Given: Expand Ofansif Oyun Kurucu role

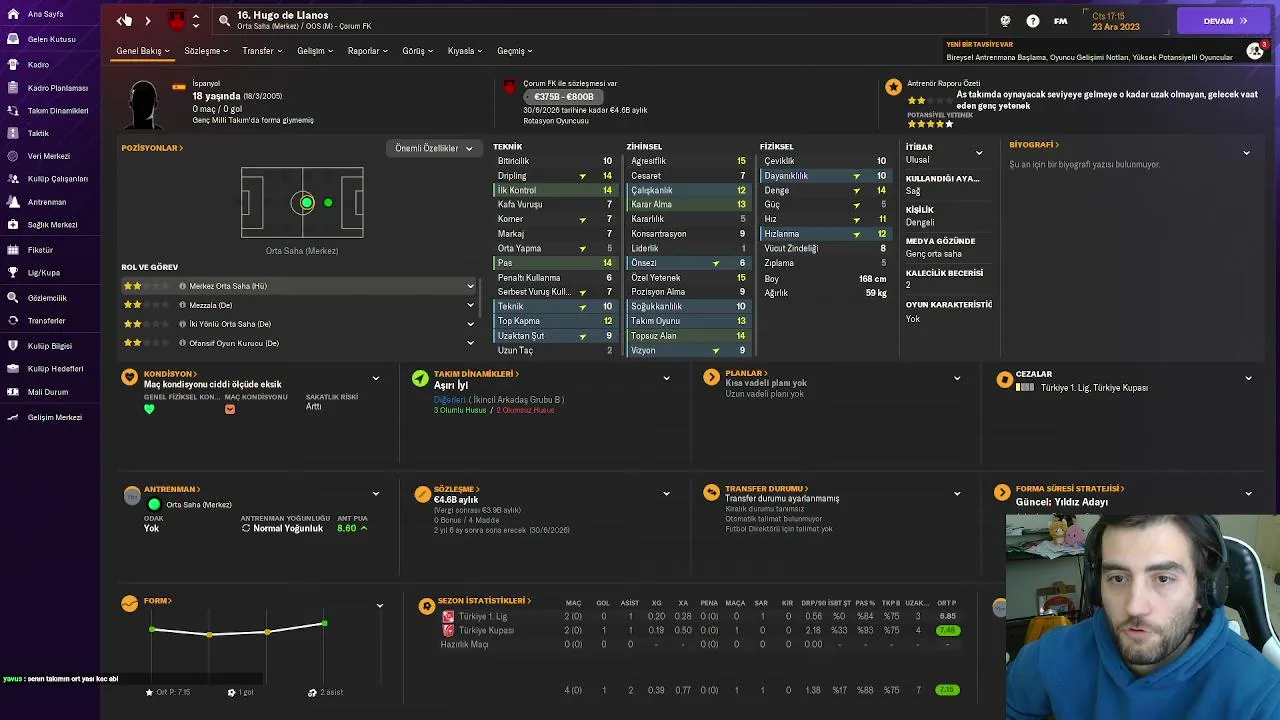Looking at the screenshot, I should coord(470,343).
